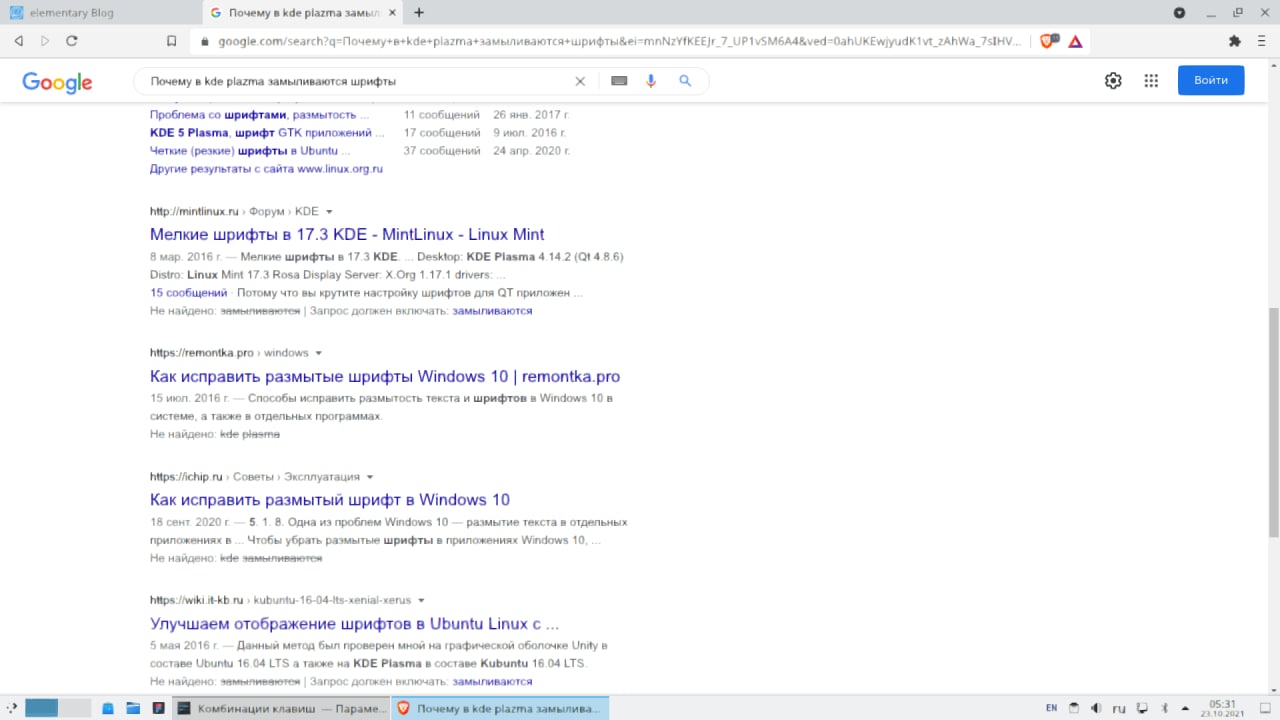The width and height of the screenshot is (1280, 720).
Task: Reload the page with the refresh icon
Action: [x=72, y=41]
